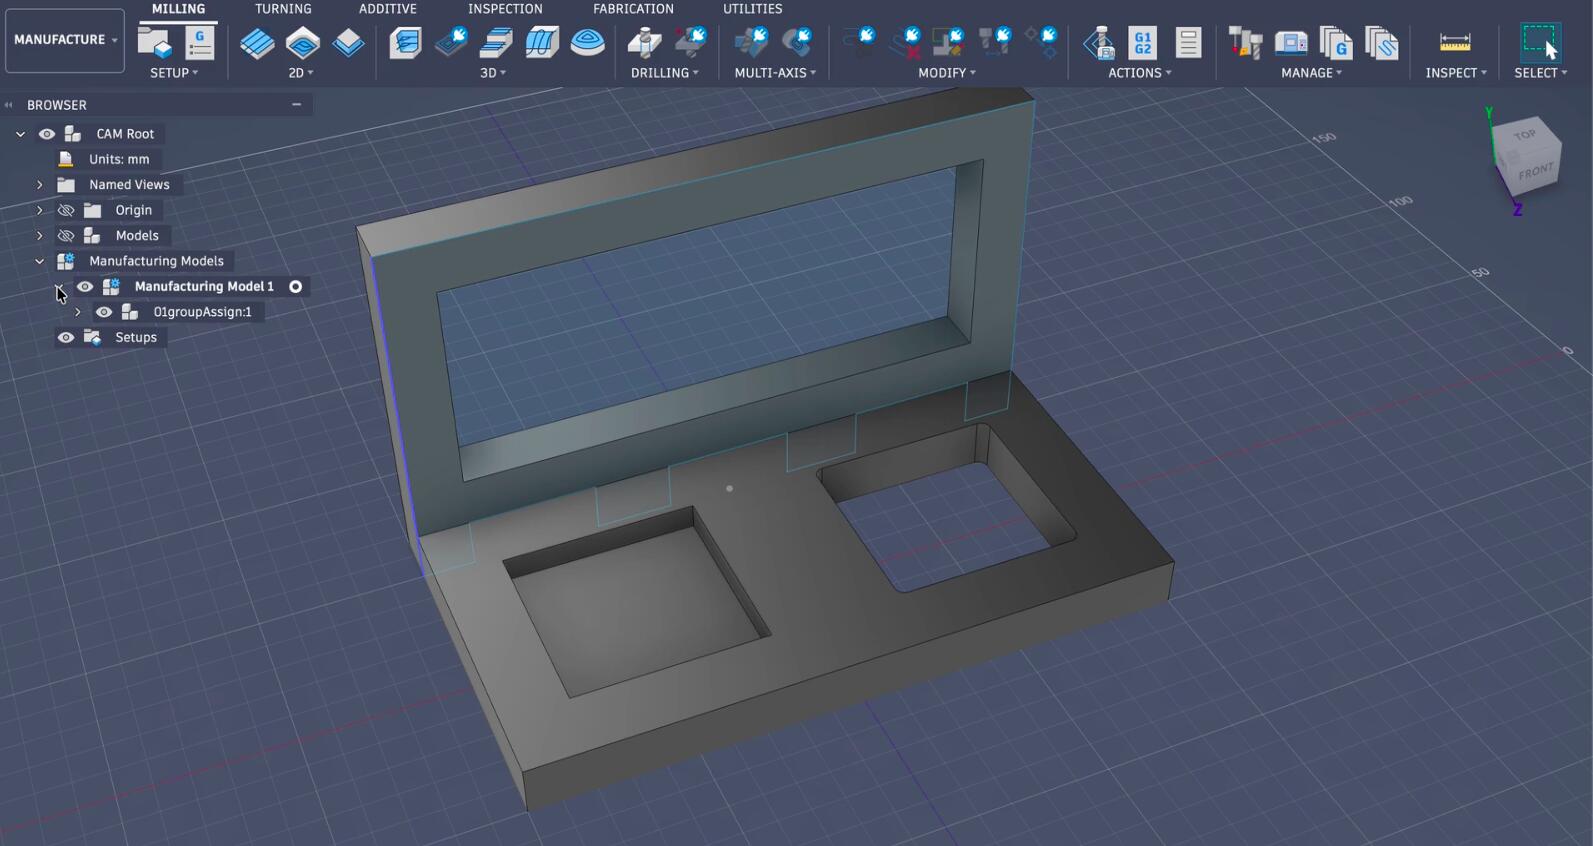Open the Post Library G icon
The width and height of the screenshot is (1593, 846).
coord(1336,43)
